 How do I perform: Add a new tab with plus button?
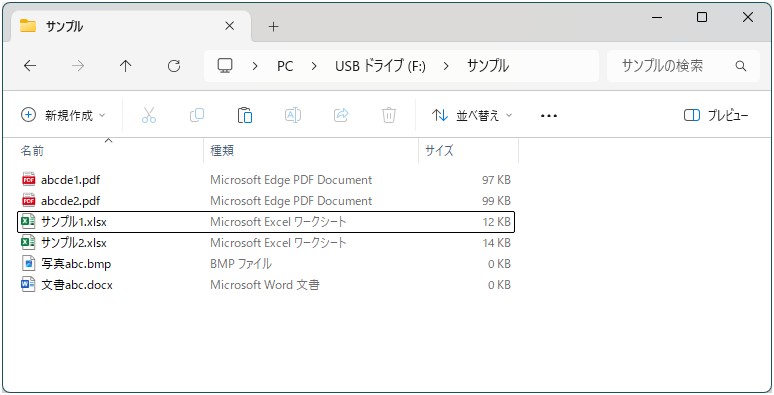(x=273, y=27)
